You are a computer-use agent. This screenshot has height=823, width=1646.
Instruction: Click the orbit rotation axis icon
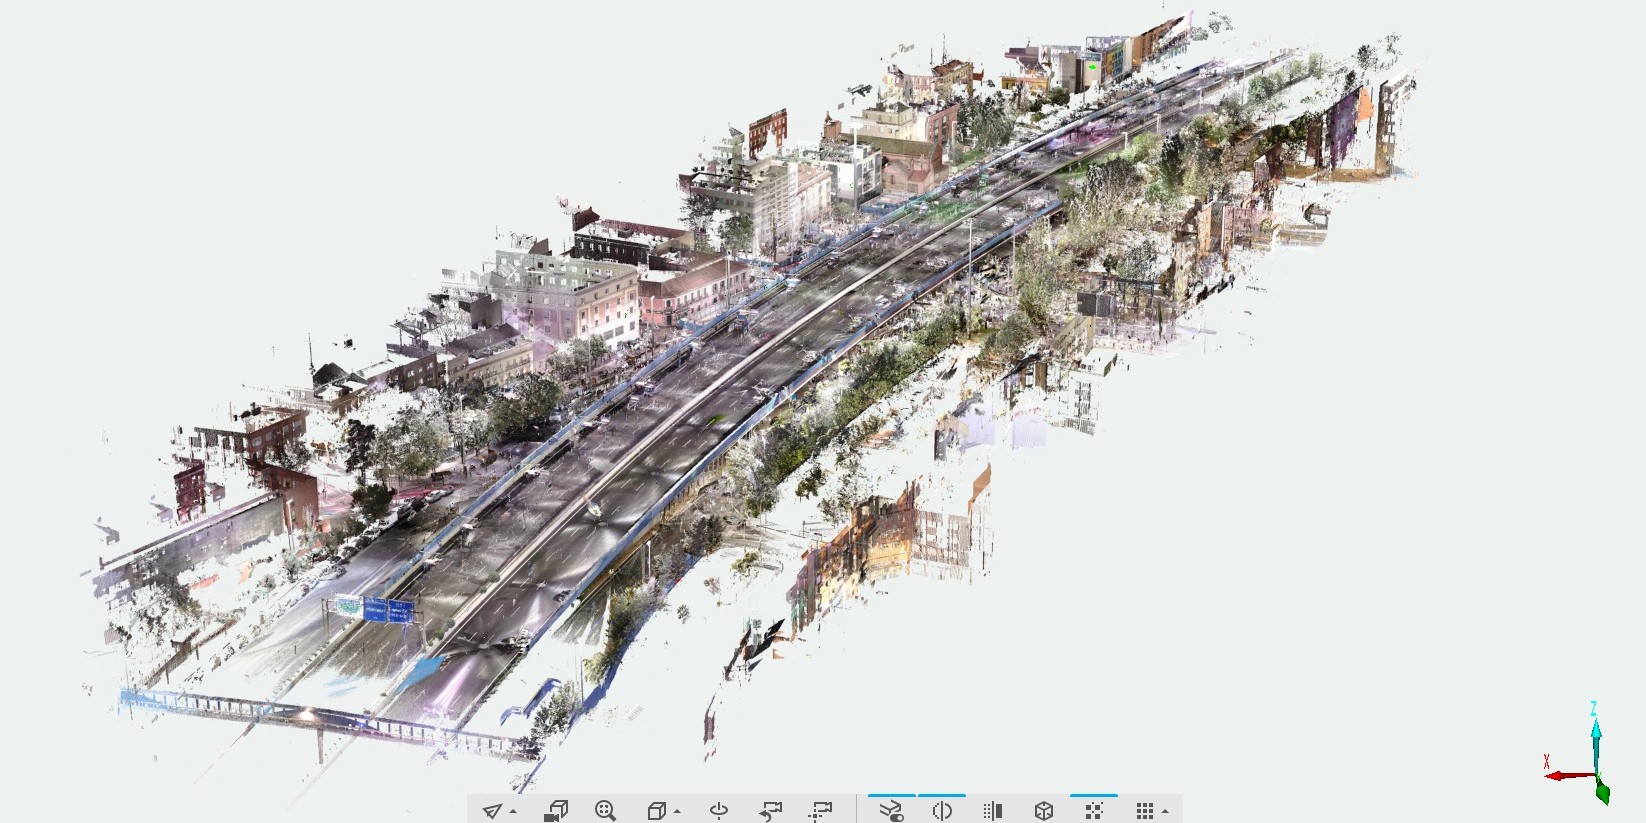pyautogui.click(x=719, y=810)
